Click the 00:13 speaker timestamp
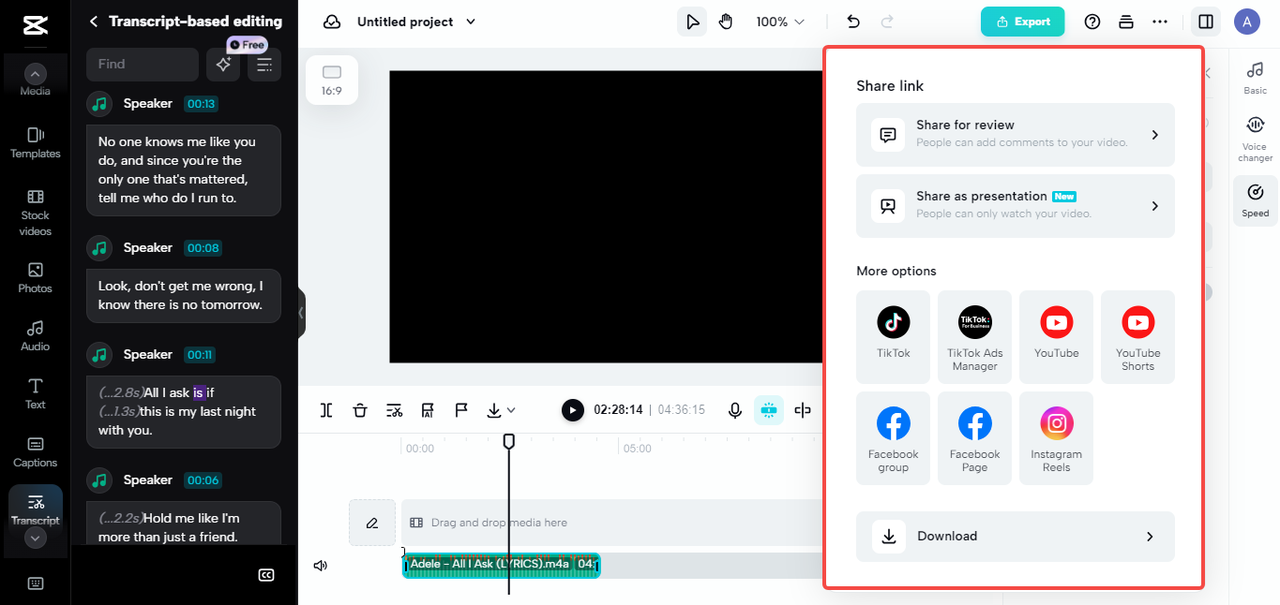1280x605 pixels. (x=201, y=104)
